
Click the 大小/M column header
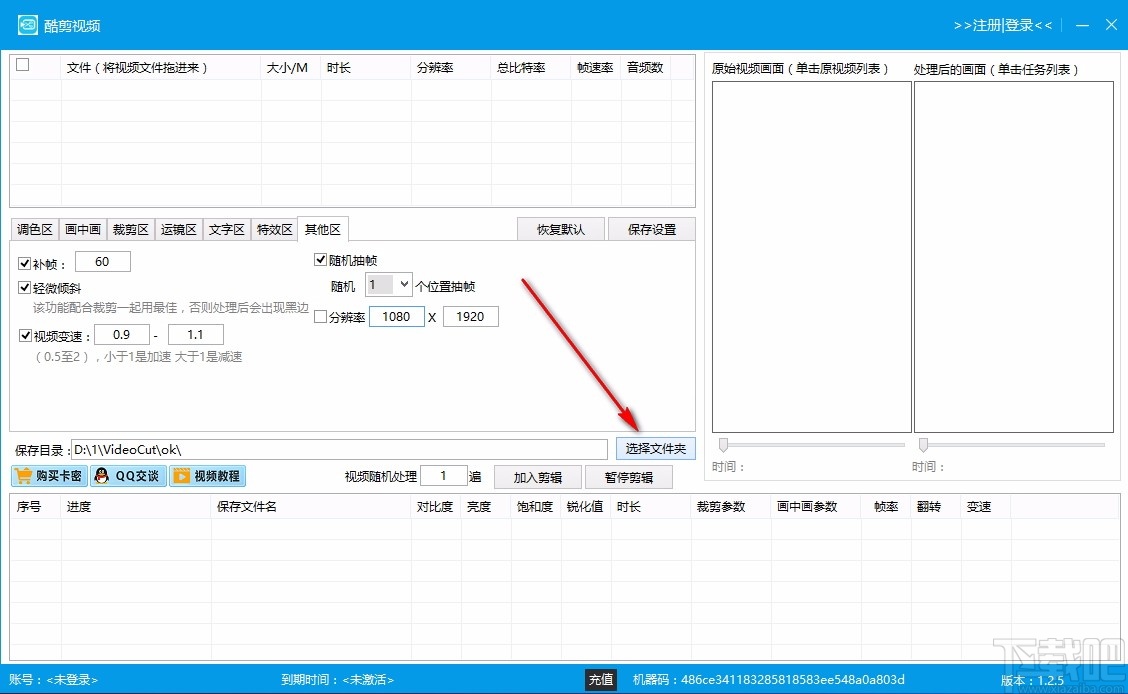click(290, 68)
